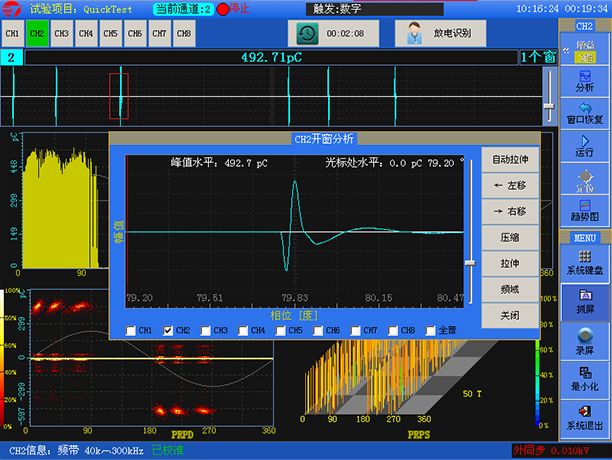The width and height of the screenshot is (612, 460).
Task: Click the 分析 (Analysis) icon in sidebar
Action: coord(585,79)
